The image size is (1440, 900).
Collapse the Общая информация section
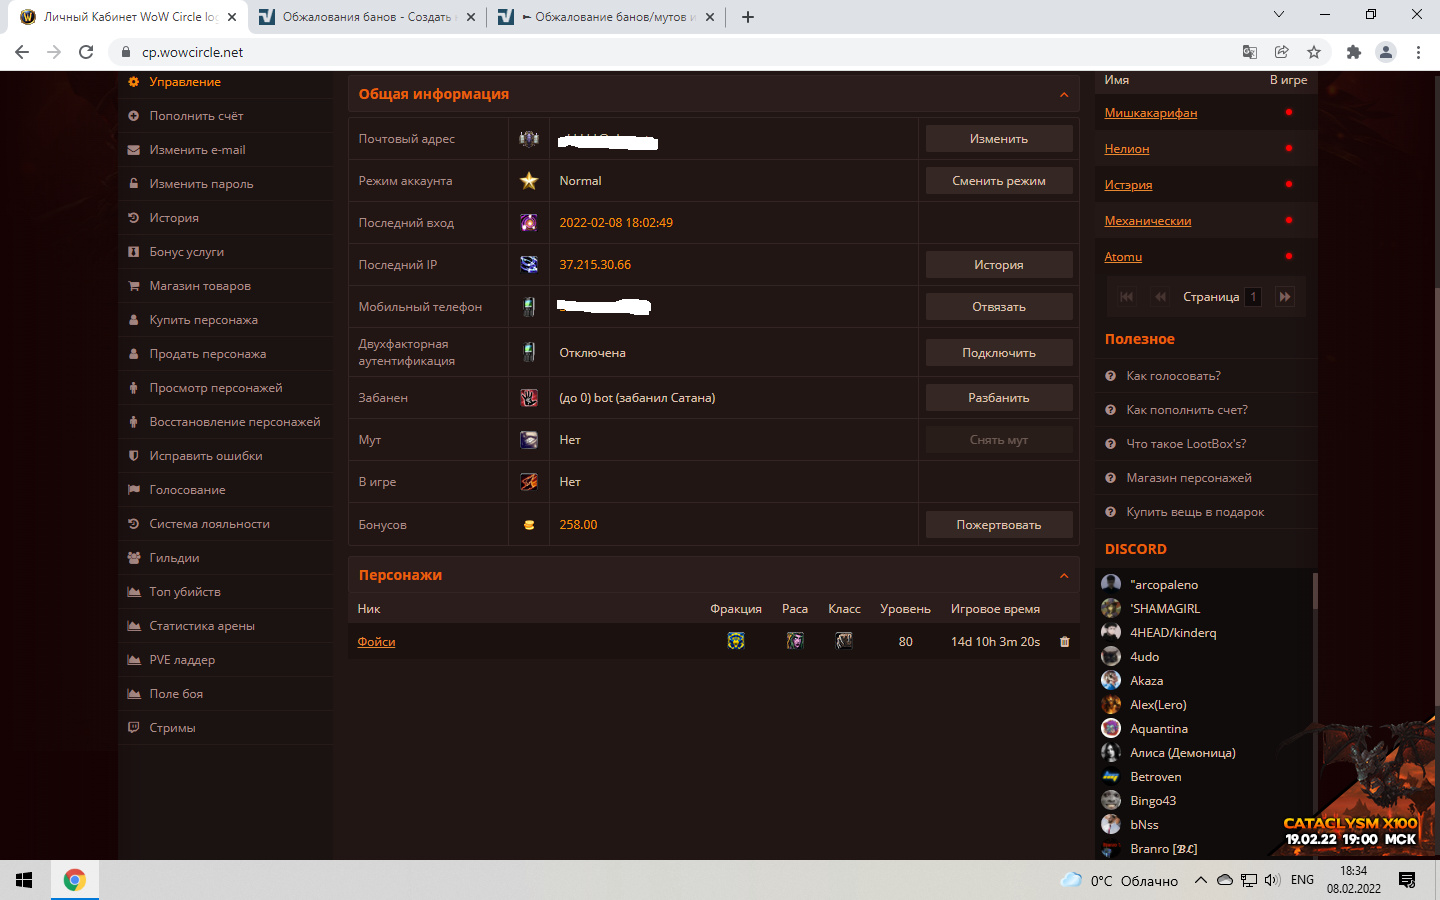1063,95
